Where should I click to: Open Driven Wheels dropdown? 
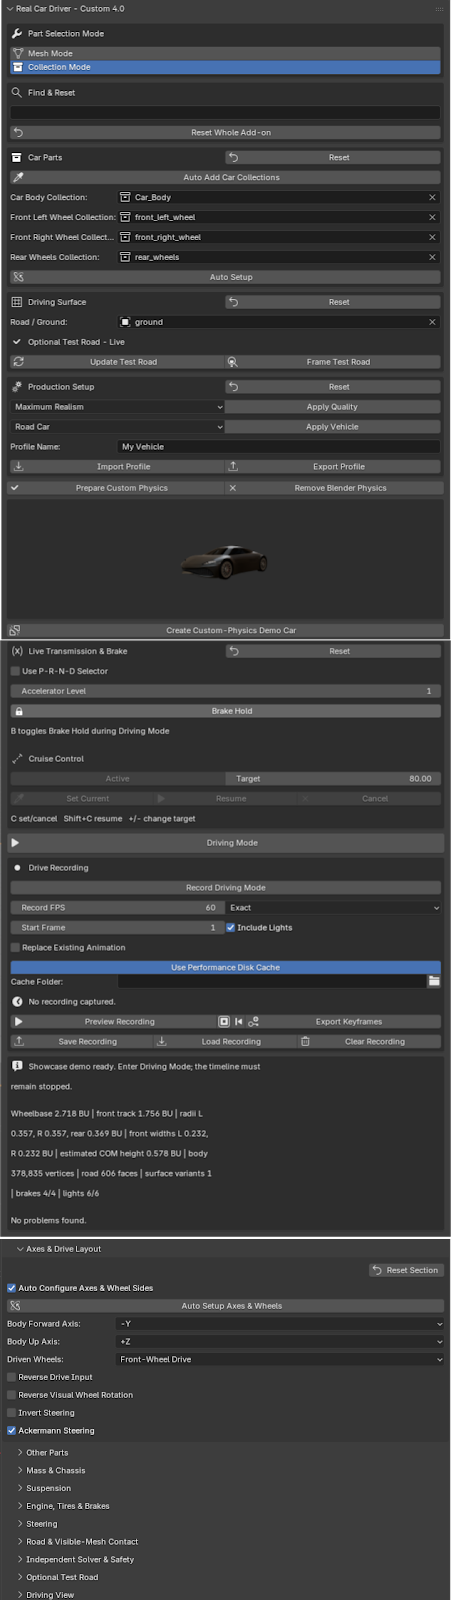pos(280,1360)
